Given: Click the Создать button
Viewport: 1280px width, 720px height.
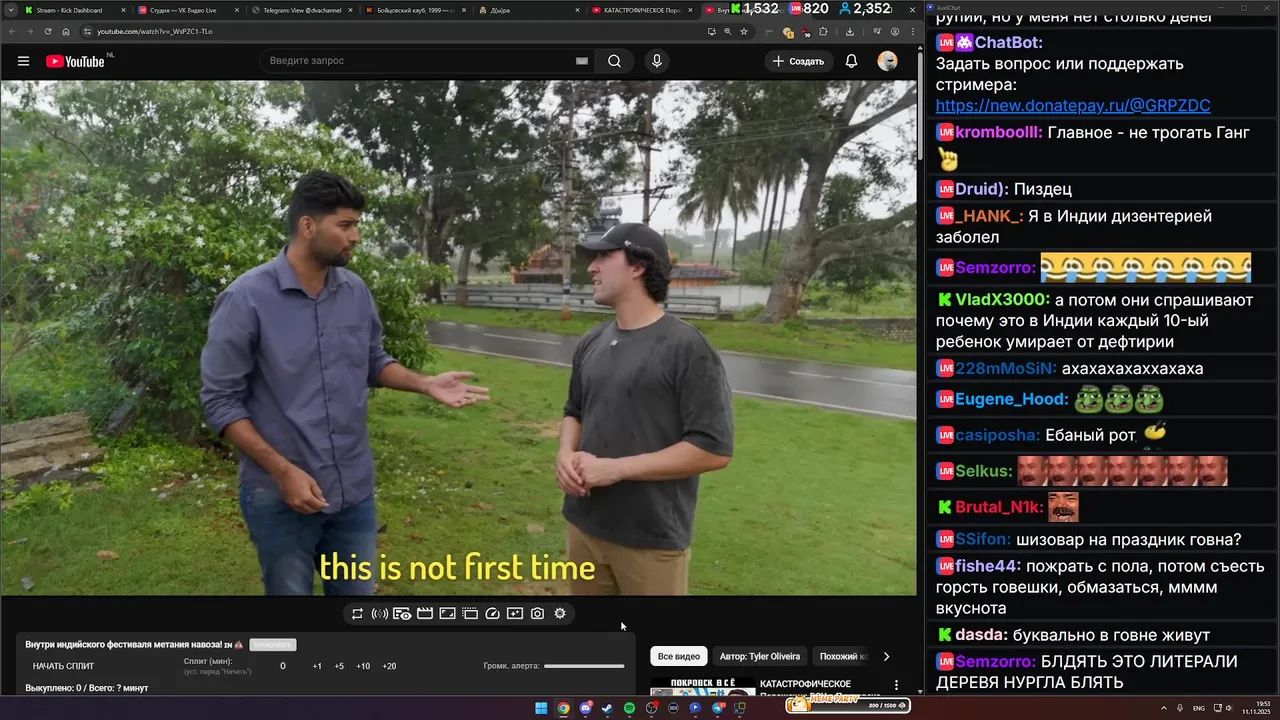Looking at the screenshot, I should (x=798, y=61).
